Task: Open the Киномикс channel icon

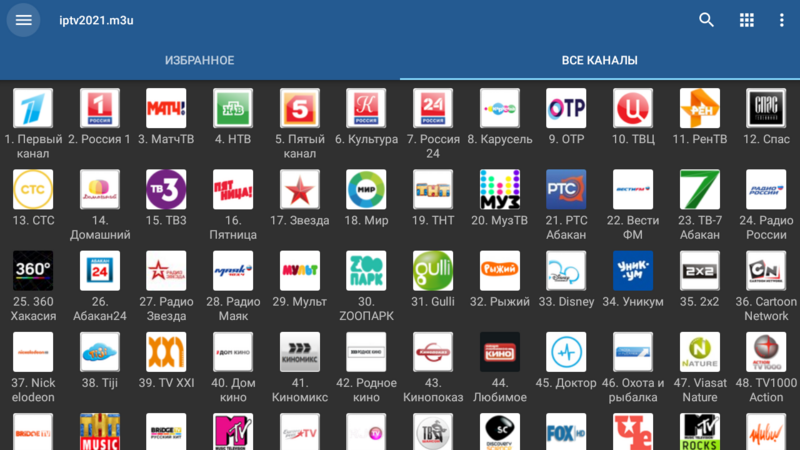Action: pyautogui.click(x=299, y=352)
